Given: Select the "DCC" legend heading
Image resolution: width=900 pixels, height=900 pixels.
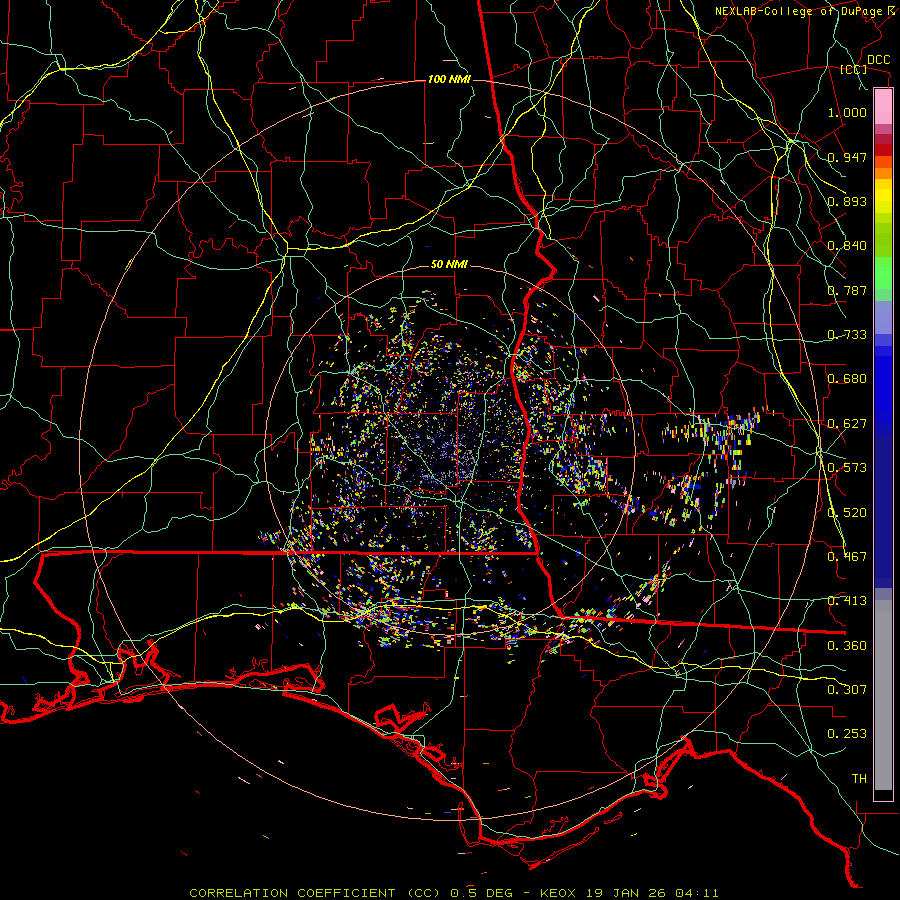Looking at the screenshot, I should (x=878, y=60).
